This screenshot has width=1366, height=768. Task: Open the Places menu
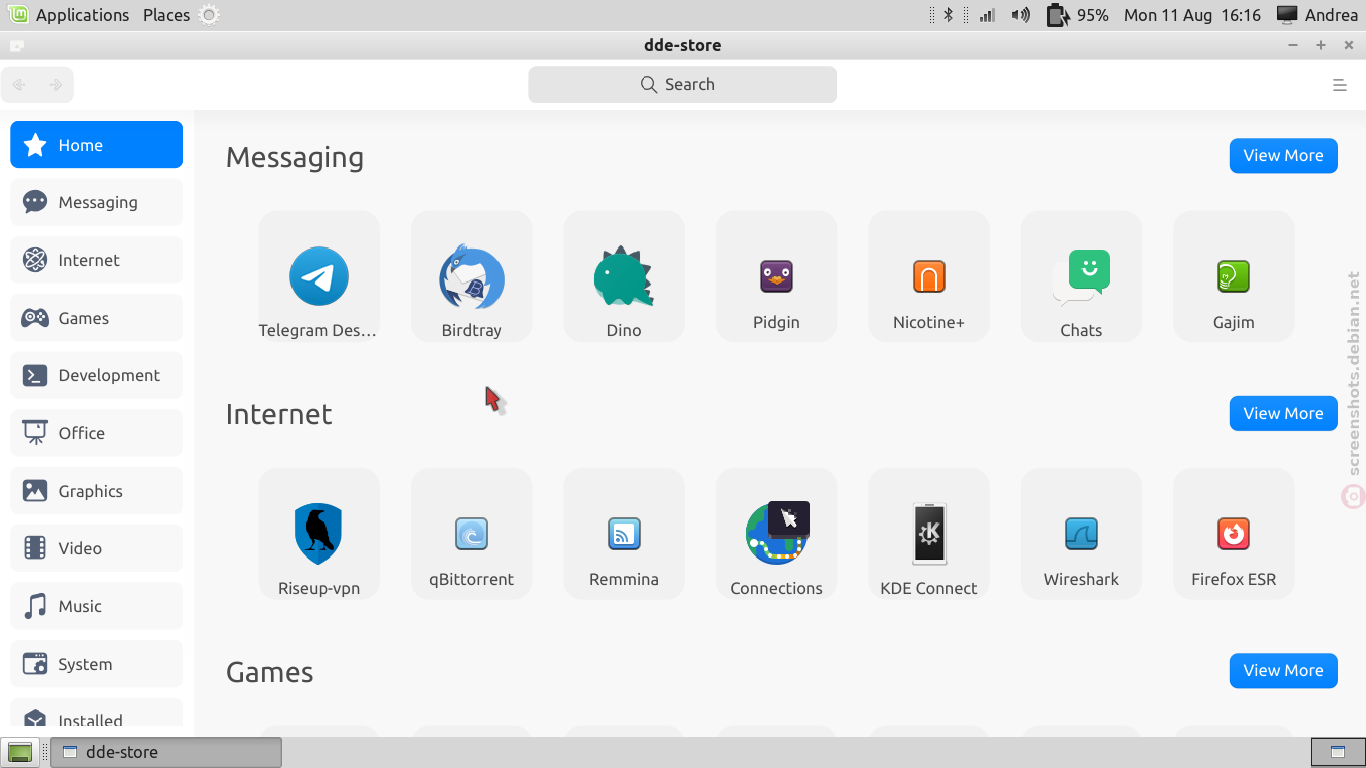166,15
